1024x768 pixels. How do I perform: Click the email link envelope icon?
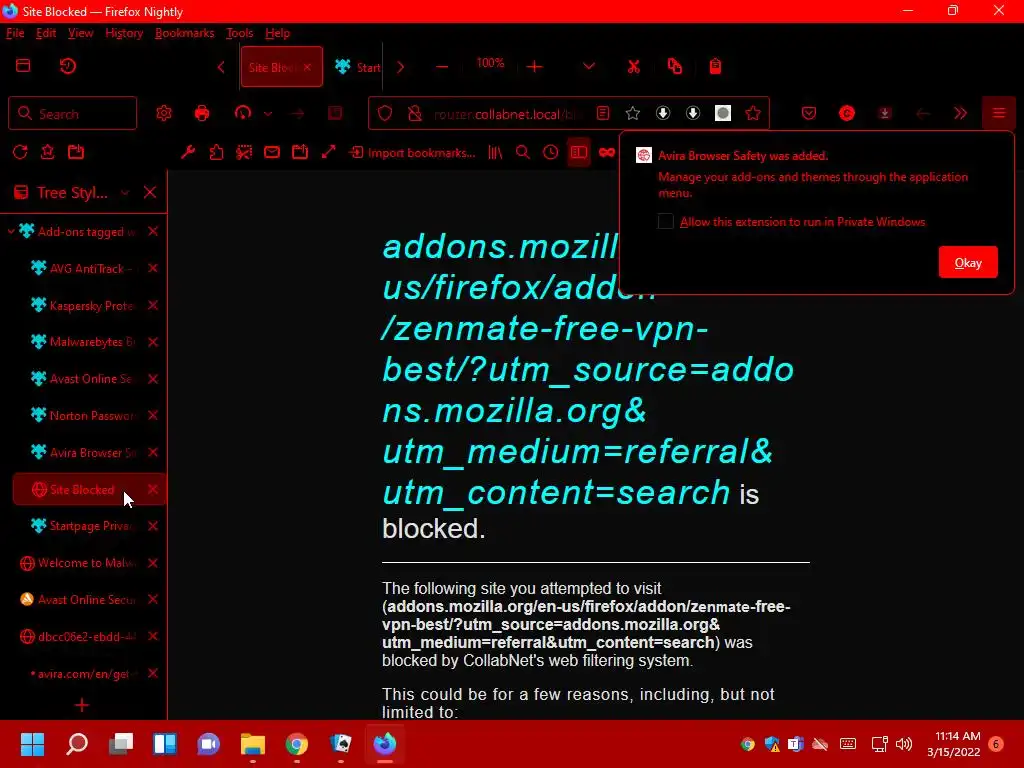click(x=272, y=152)
